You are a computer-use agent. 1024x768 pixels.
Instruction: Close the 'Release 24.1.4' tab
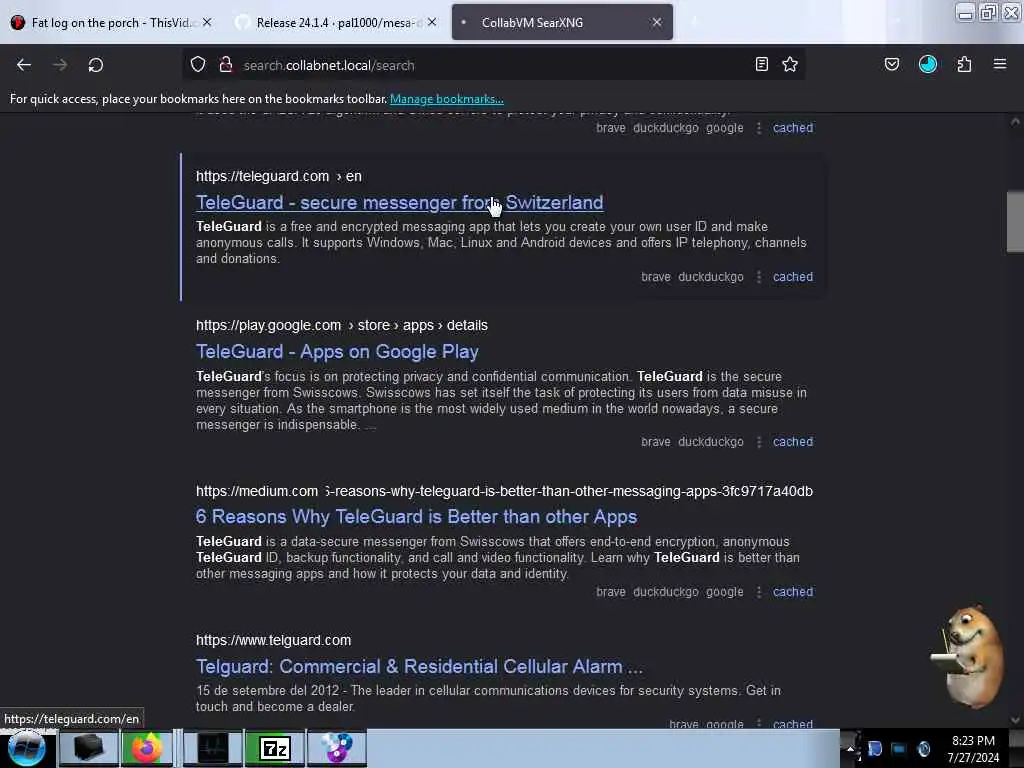(x=432, y=22)
